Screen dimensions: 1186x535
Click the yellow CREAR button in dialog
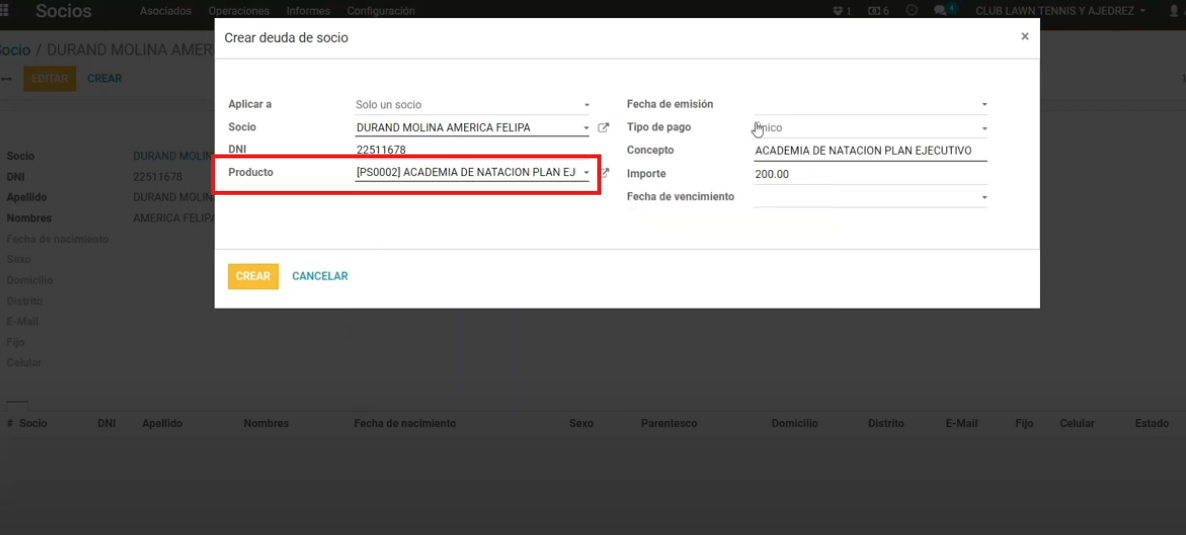253,276
